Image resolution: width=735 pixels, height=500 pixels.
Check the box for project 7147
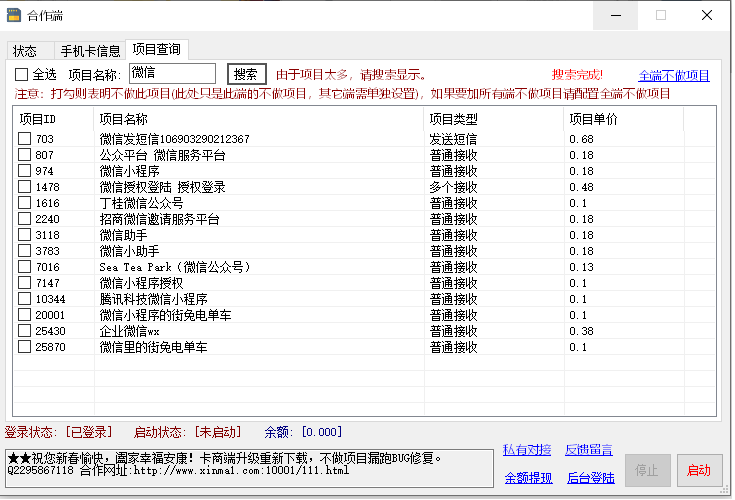pyautogui.click(x=24, y=283)
